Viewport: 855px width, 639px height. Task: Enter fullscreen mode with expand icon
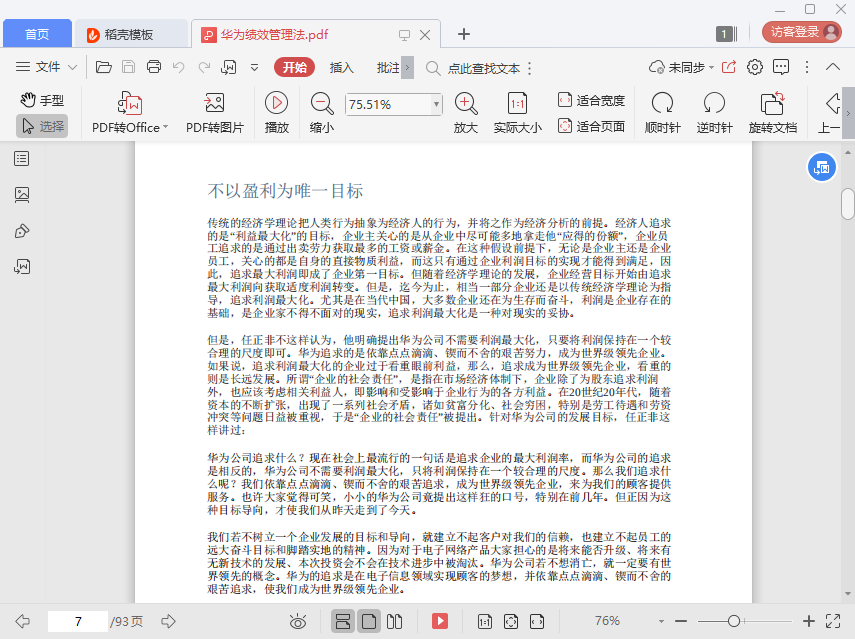(833, 621)
